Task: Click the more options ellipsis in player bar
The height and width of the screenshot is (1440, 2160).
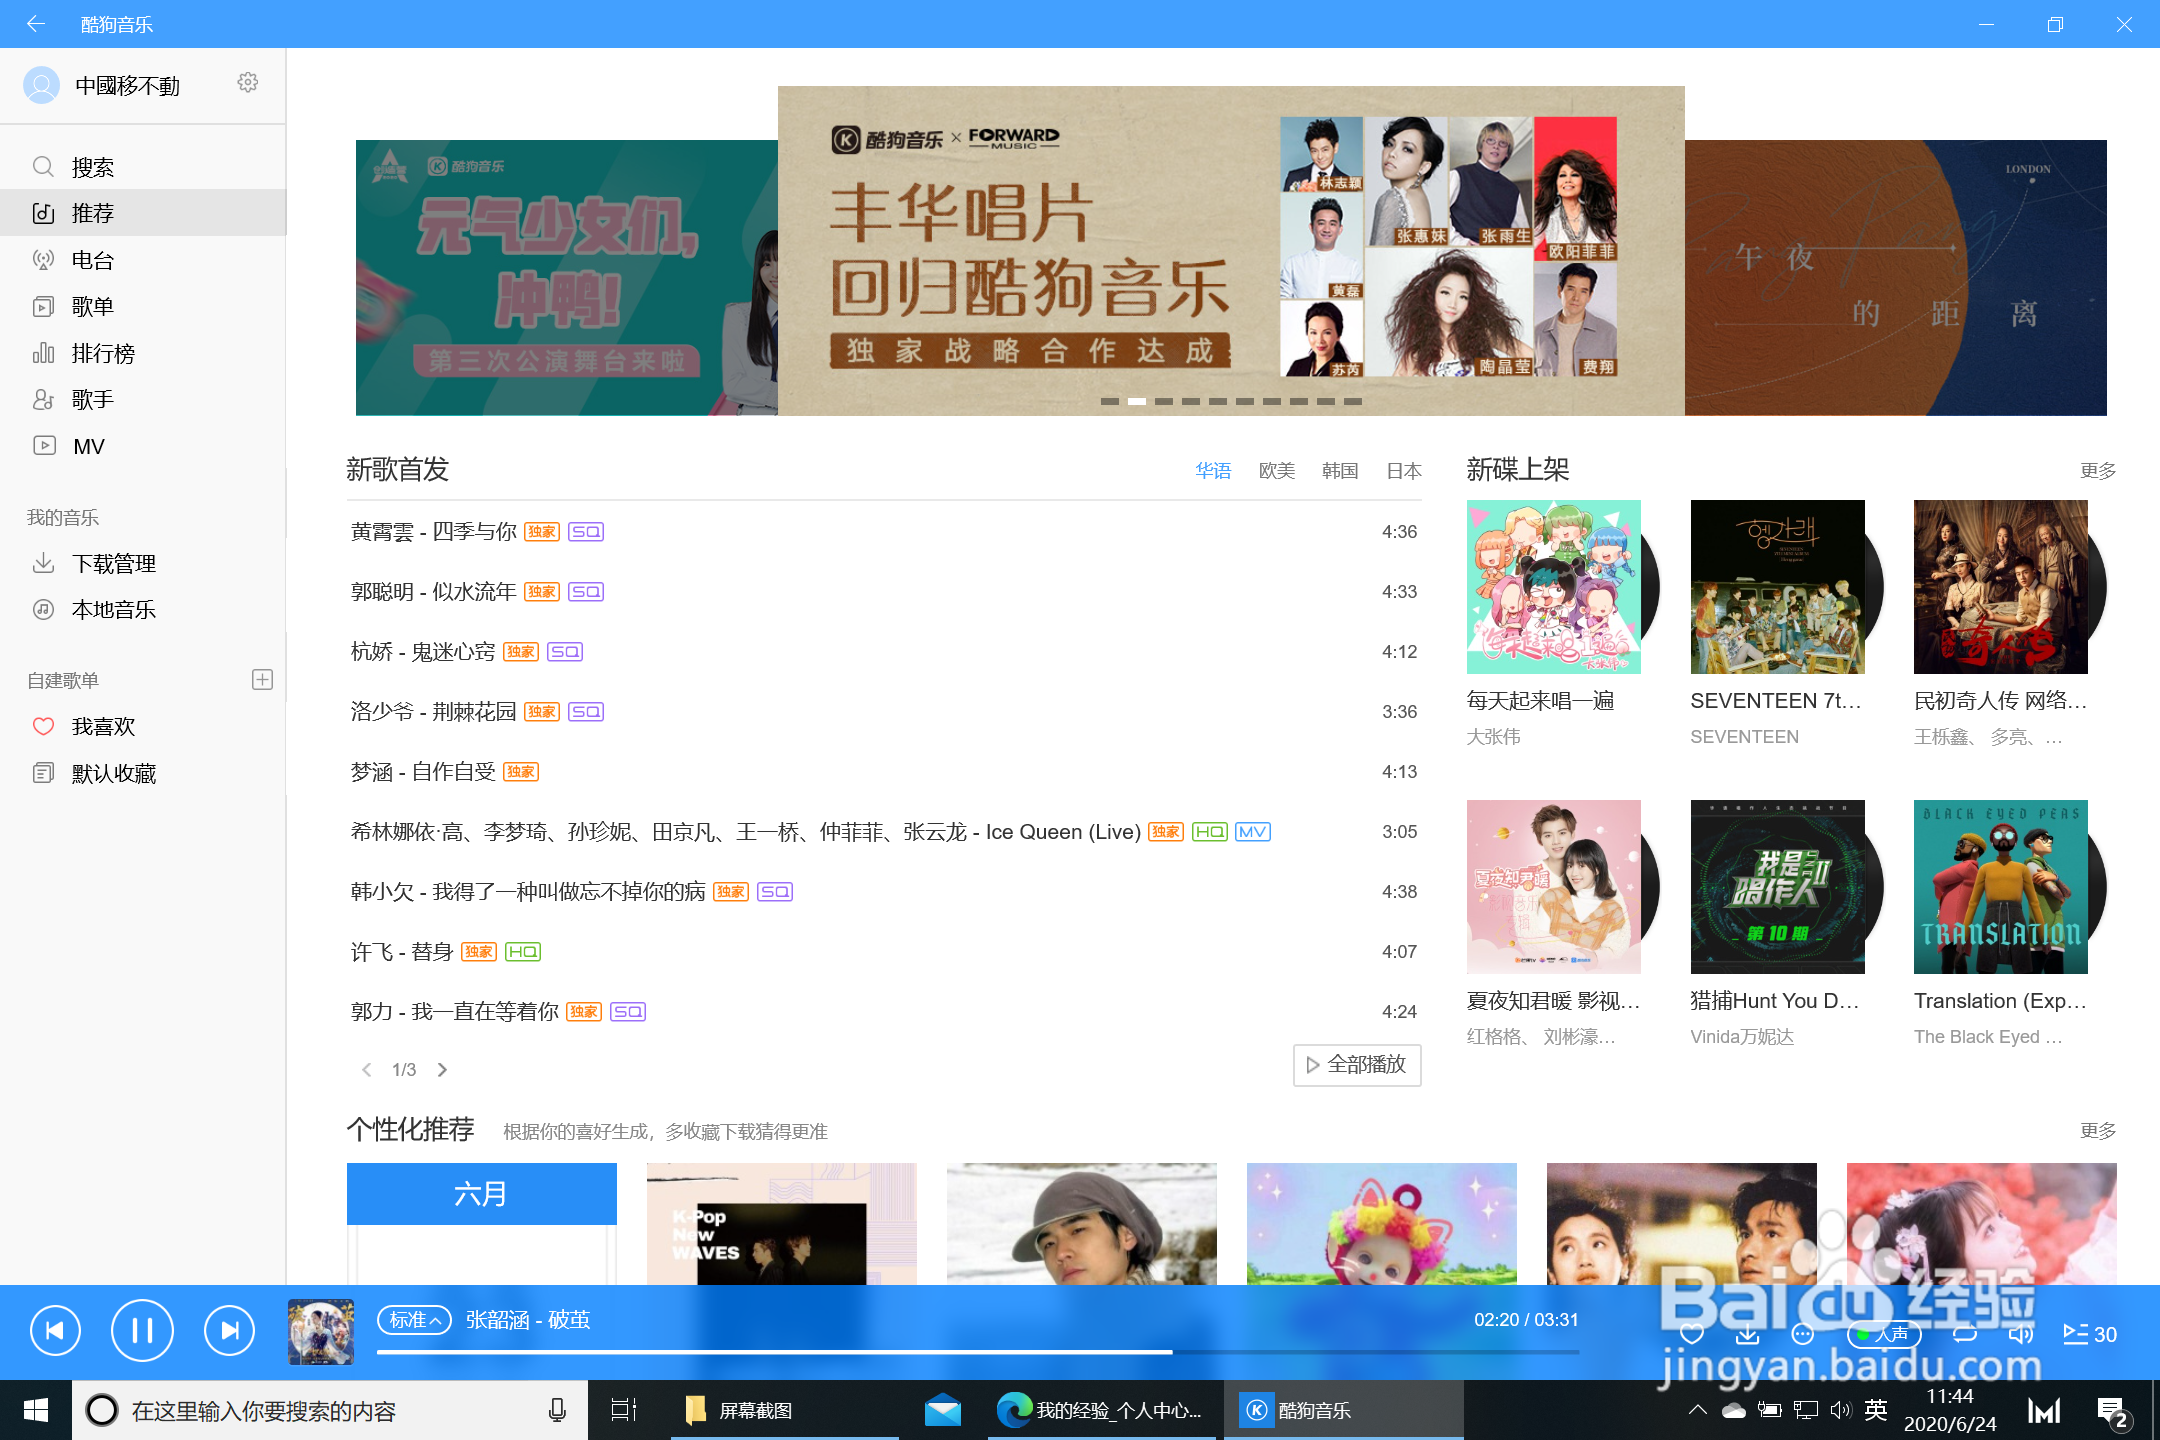Action: [1802, 1333]
